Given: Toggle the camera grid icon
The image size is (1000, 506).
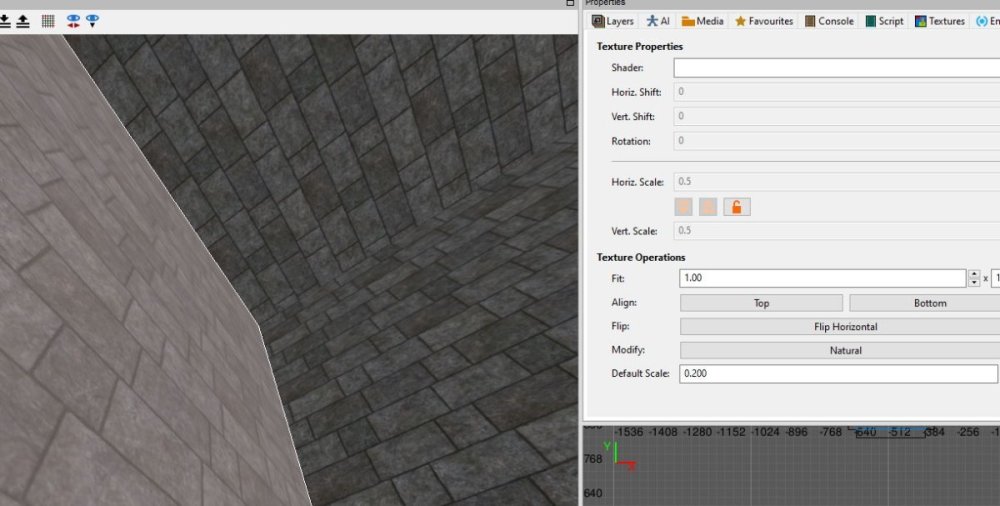Looking at the screenshot, I should coord(48,21).
